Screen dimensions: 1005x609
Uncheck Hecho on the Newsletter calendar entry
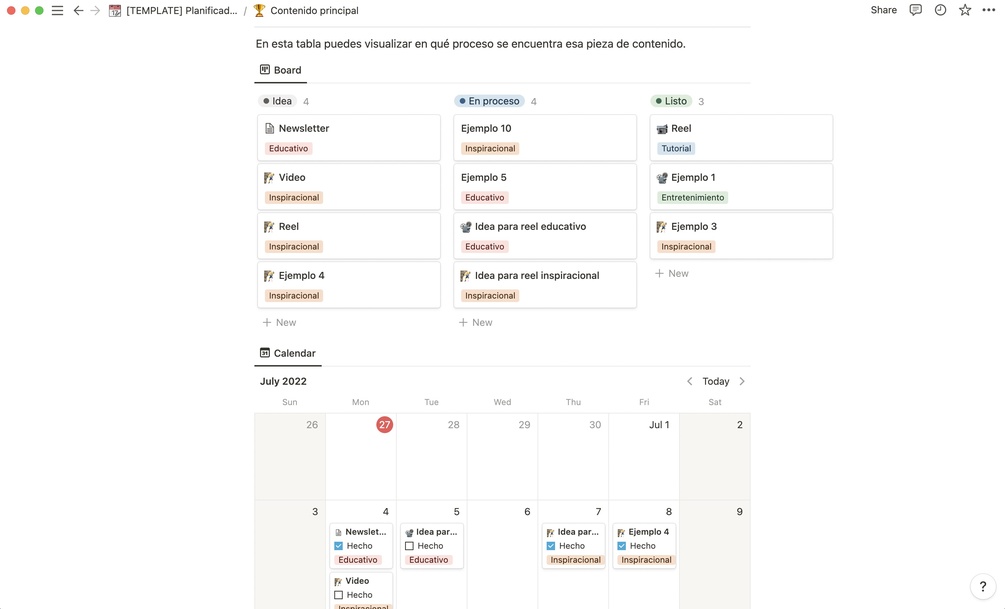[x=339, y=546]
